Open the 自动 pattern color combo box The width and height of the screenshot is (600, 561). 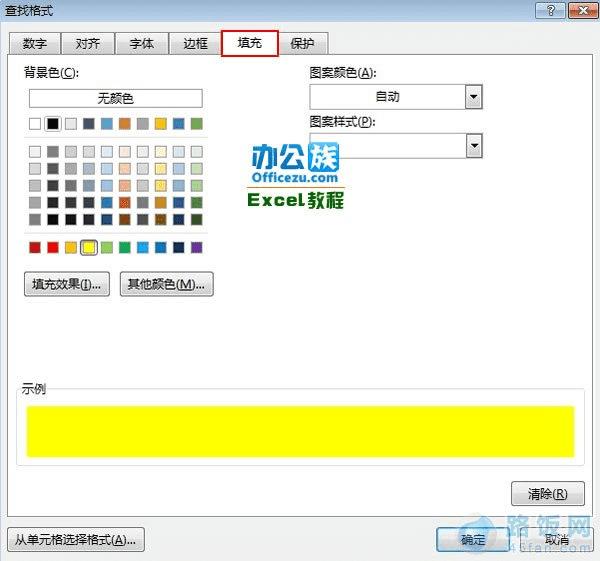point(396,96)
